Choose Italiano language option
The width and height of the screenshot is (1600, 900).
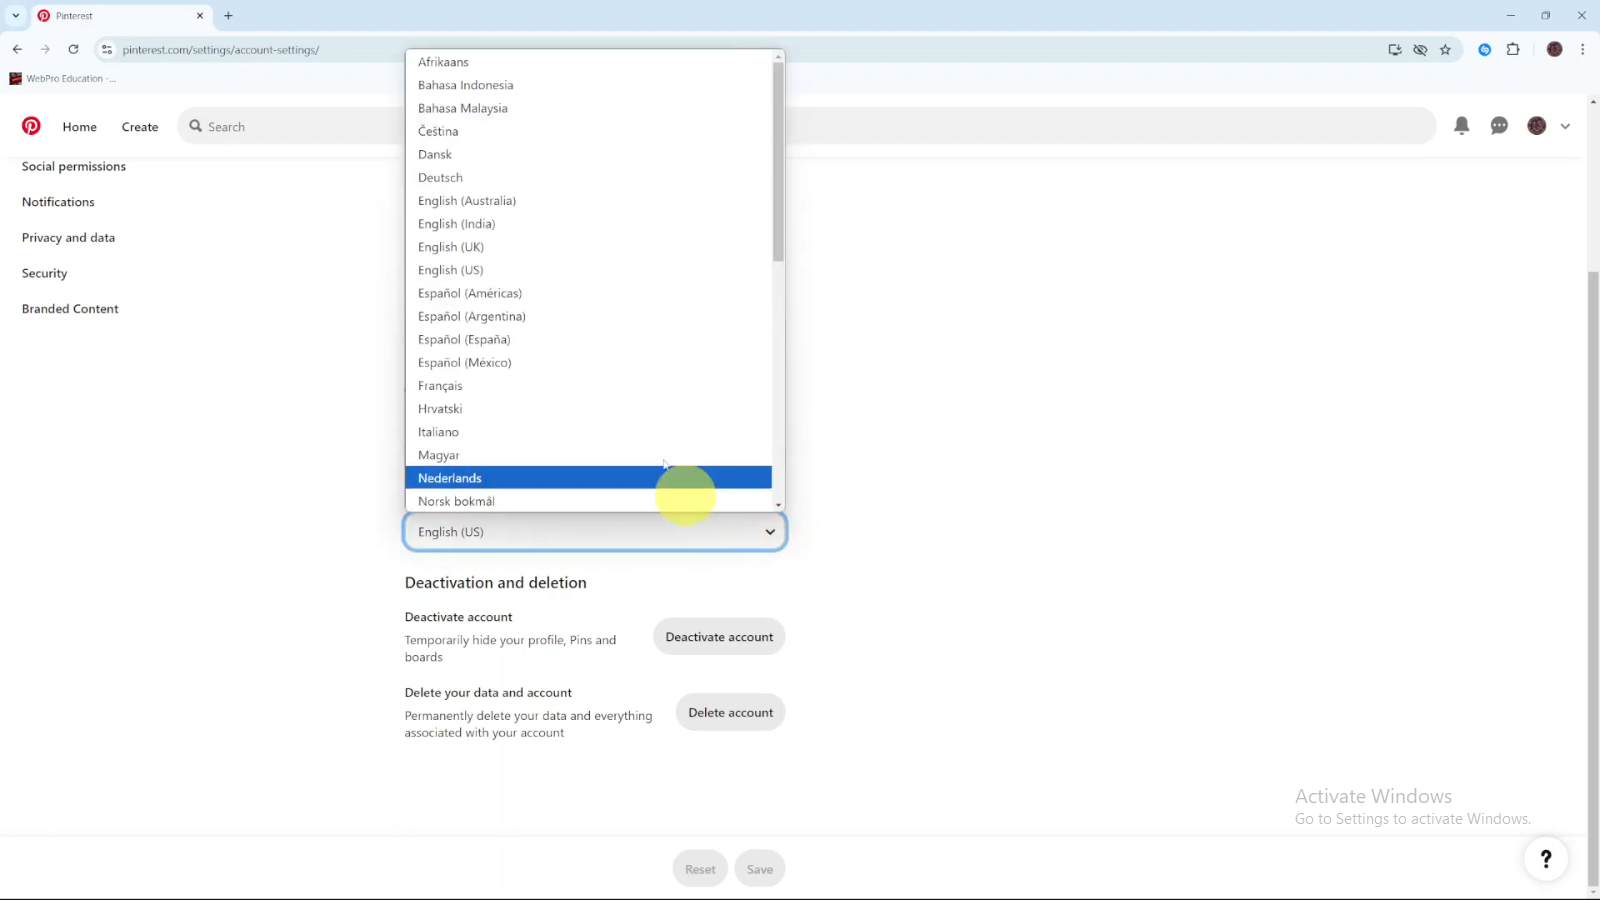click(588, 432)
